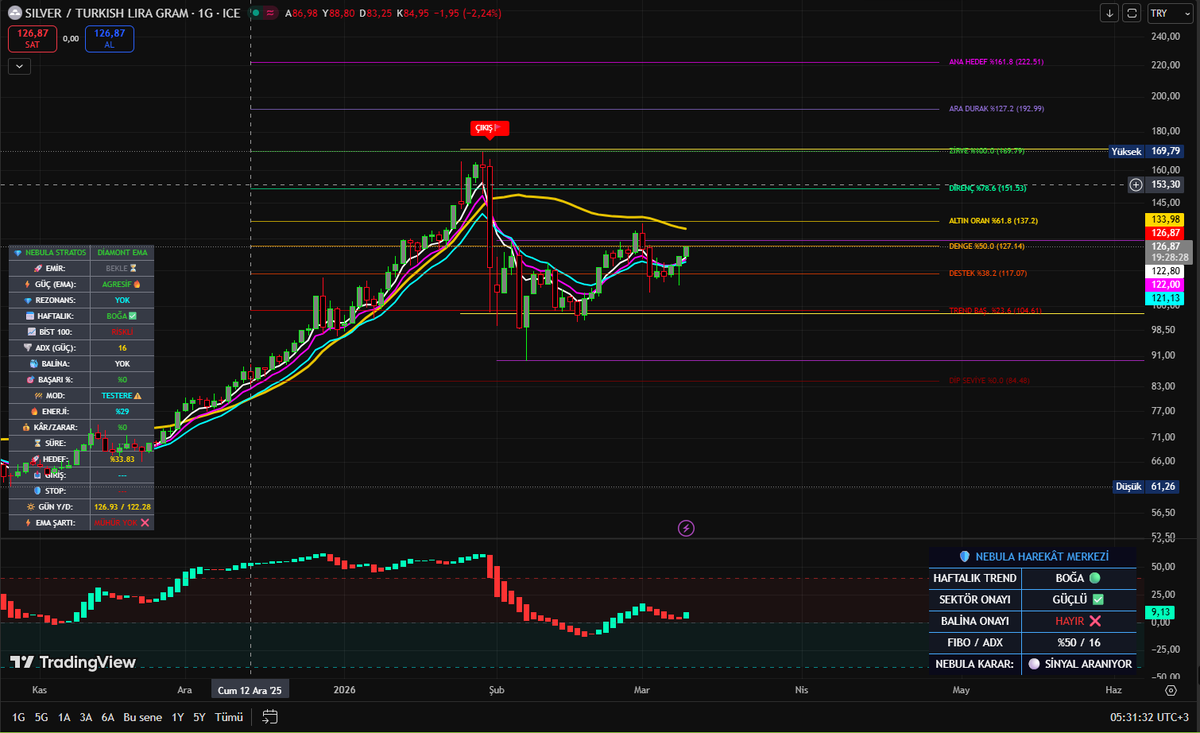Click the down-arrow pane button at top right
The width and height of the screenshot is (1200, 733).
pos(1110,13)
